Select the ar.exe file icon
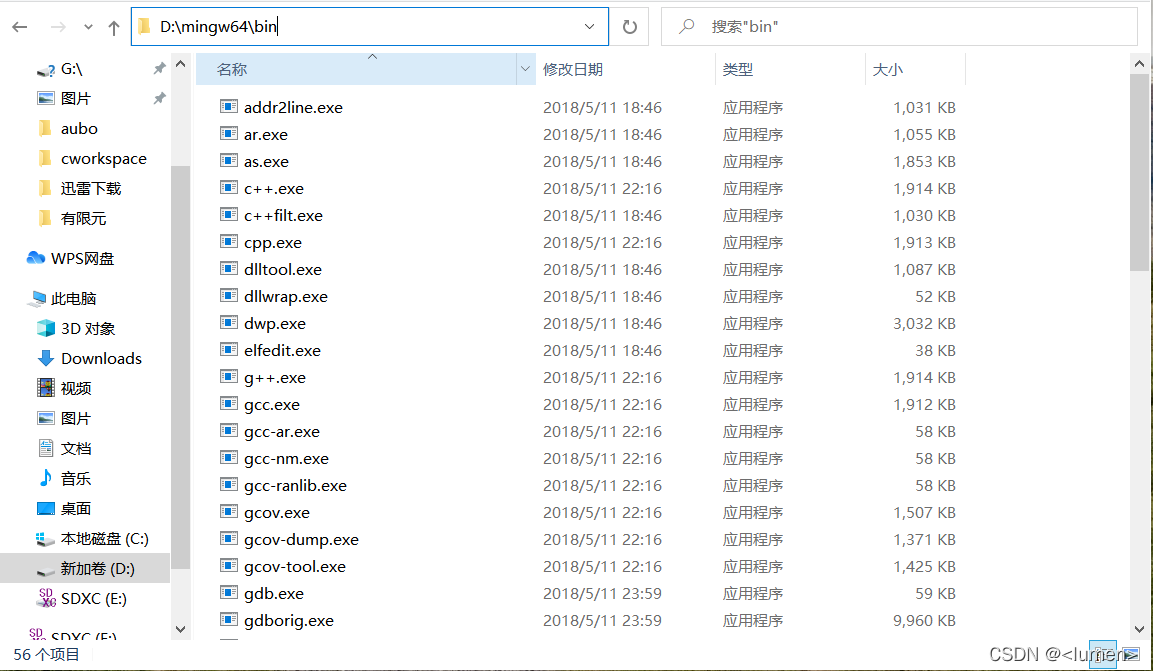Screen dimensions: 1153x671 click(x=229, y=134)
